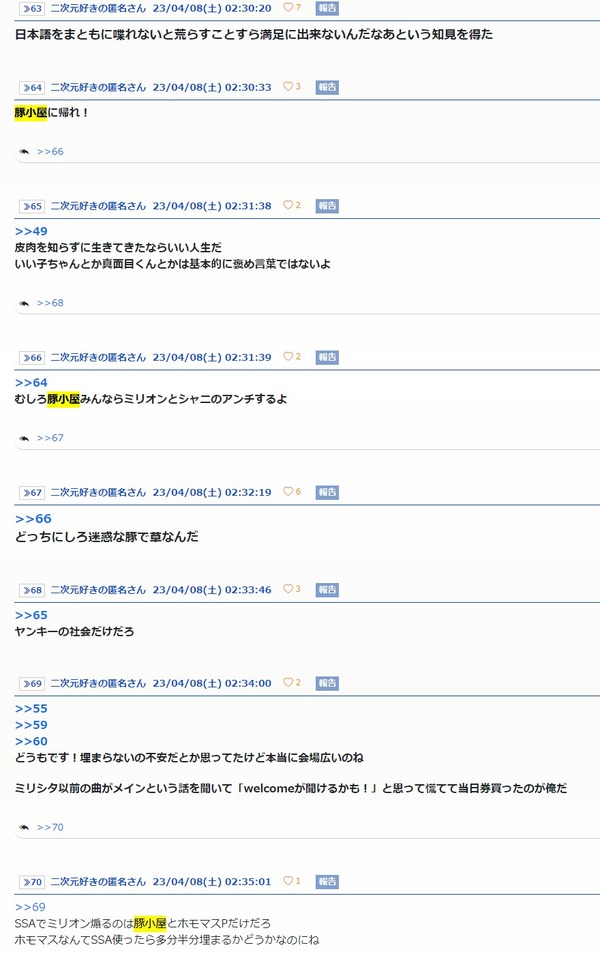Report post 66 using the 報告 button
Screen dimensions: 600x954
click(x=327, y=357)
